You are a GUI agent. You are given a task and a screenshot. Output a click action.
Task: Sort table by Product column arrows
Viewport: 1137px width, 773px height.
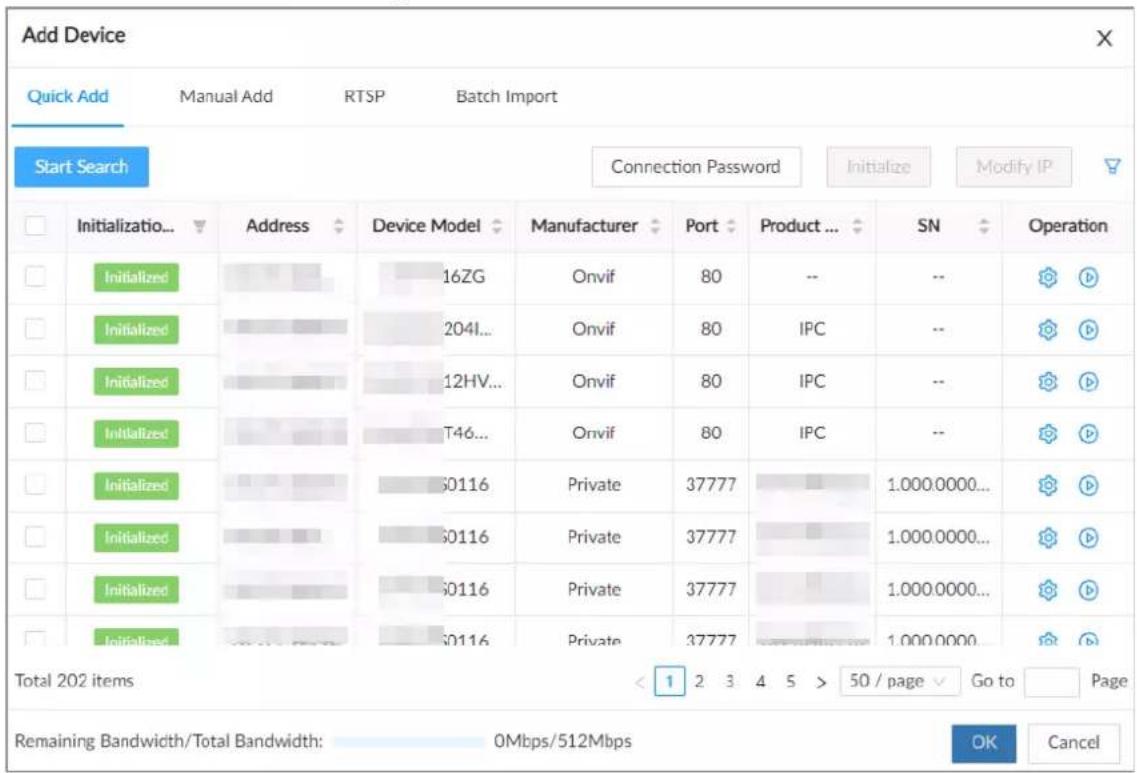tap(857, 226)
